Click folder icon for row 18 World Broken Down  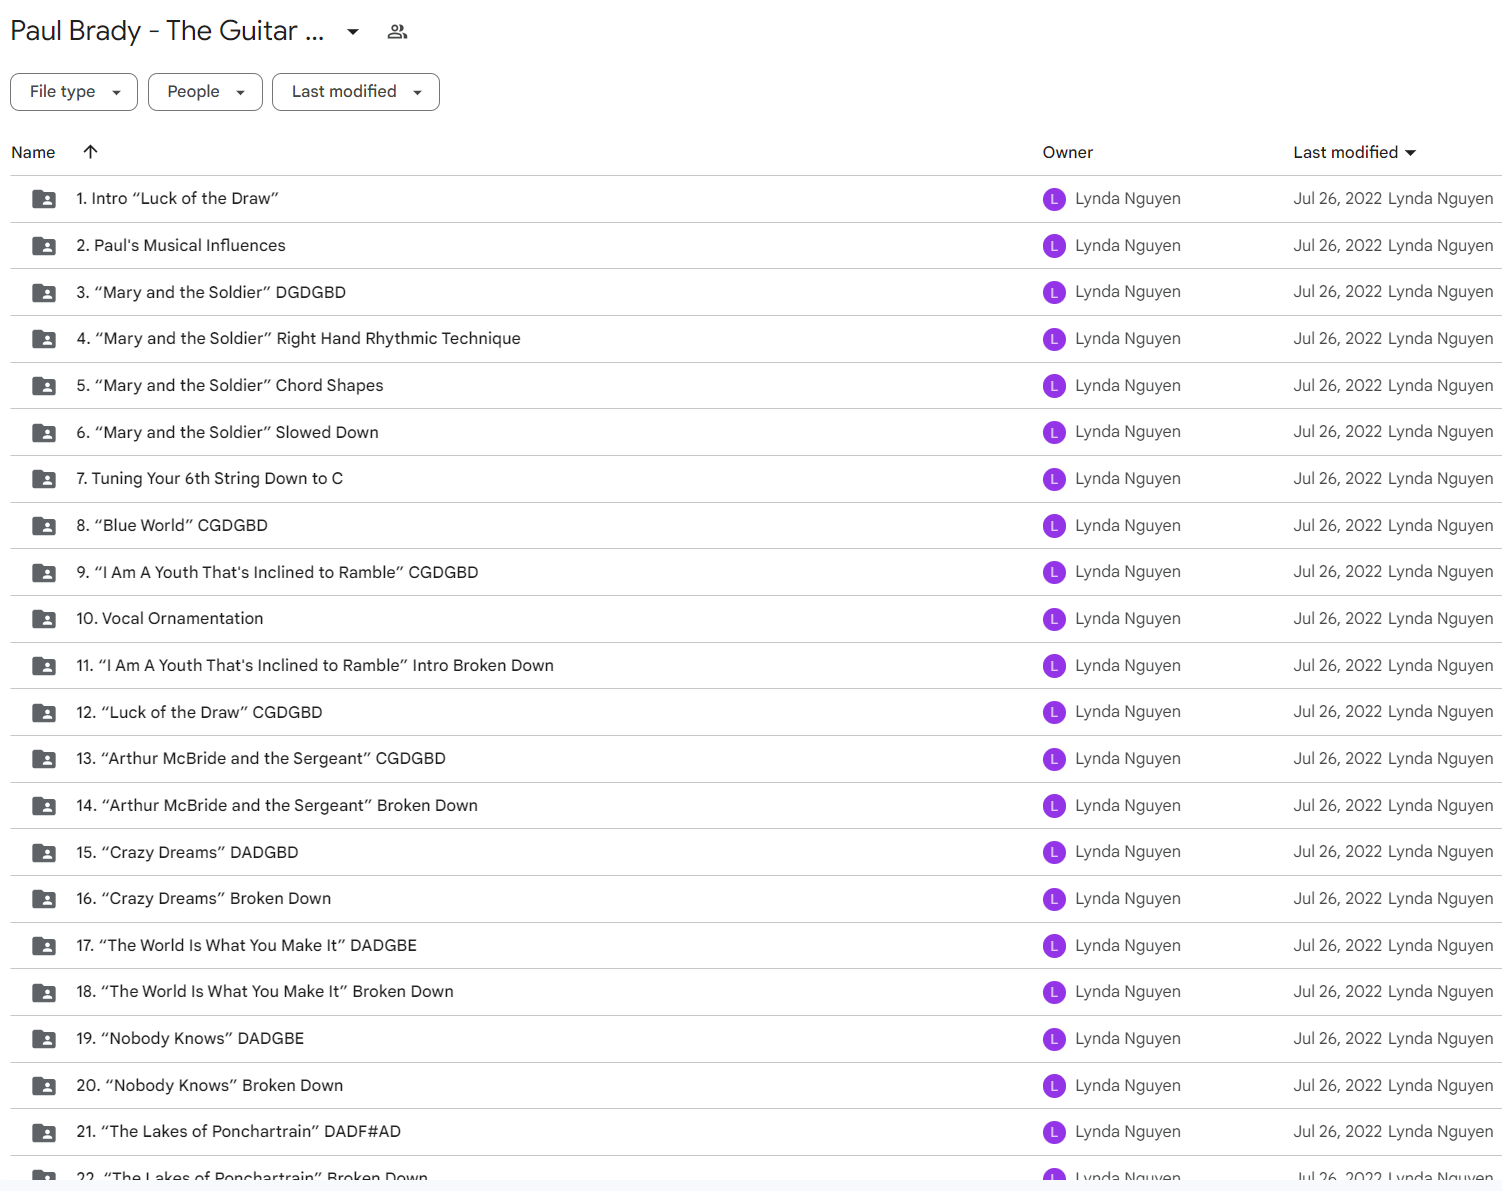(x=44, y=993)
